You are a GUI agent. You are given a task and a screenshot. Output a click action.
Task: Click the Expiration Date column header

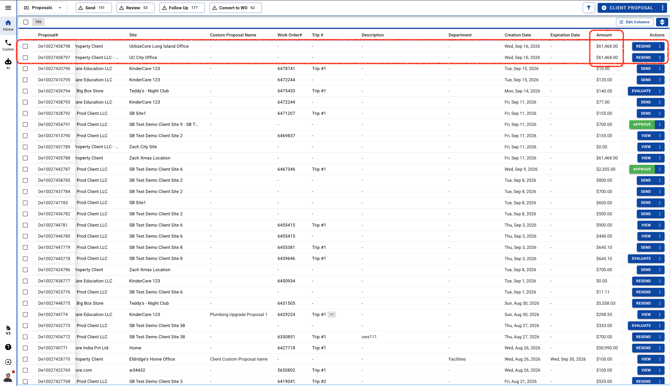coord(565,35)
